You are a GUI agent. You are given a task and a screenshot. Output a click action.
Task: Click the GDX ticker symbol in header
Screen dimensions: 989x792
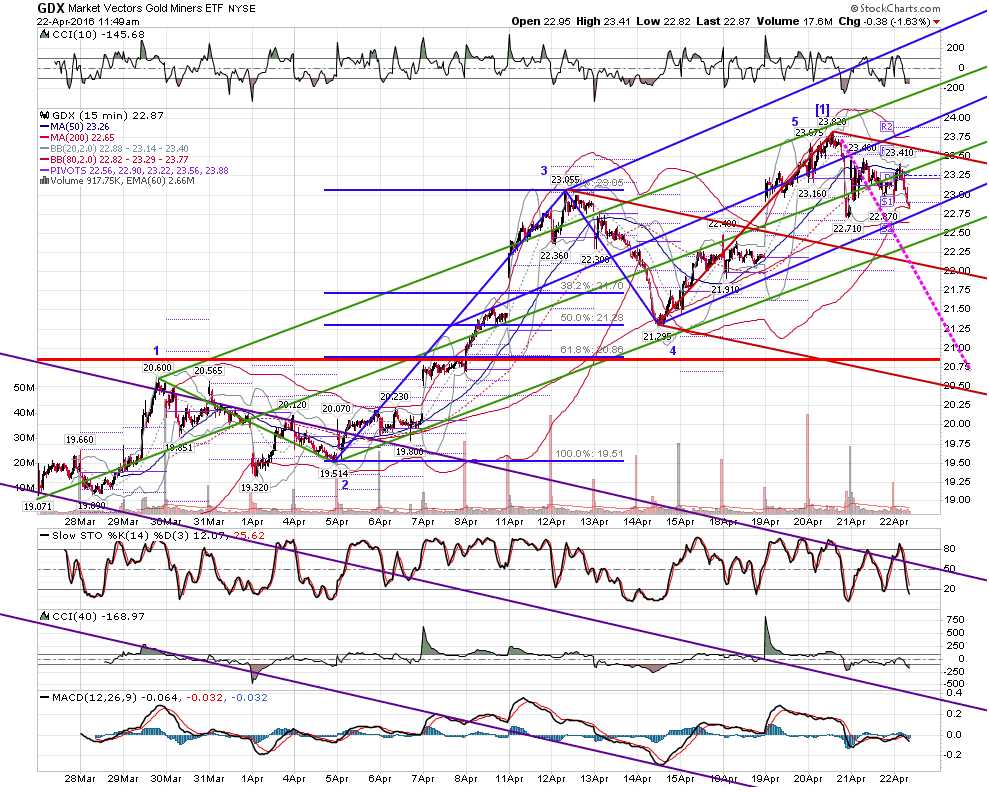[x=50, y=8]
